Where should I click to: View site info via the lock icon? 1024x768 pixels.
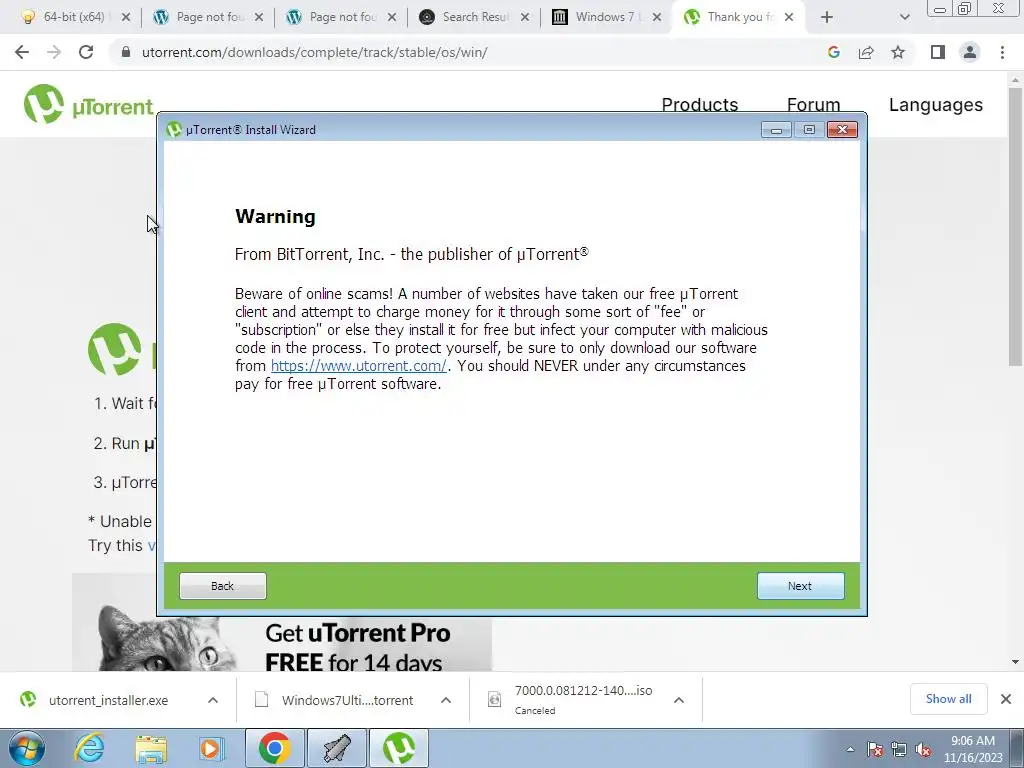(x=126, y=52)
